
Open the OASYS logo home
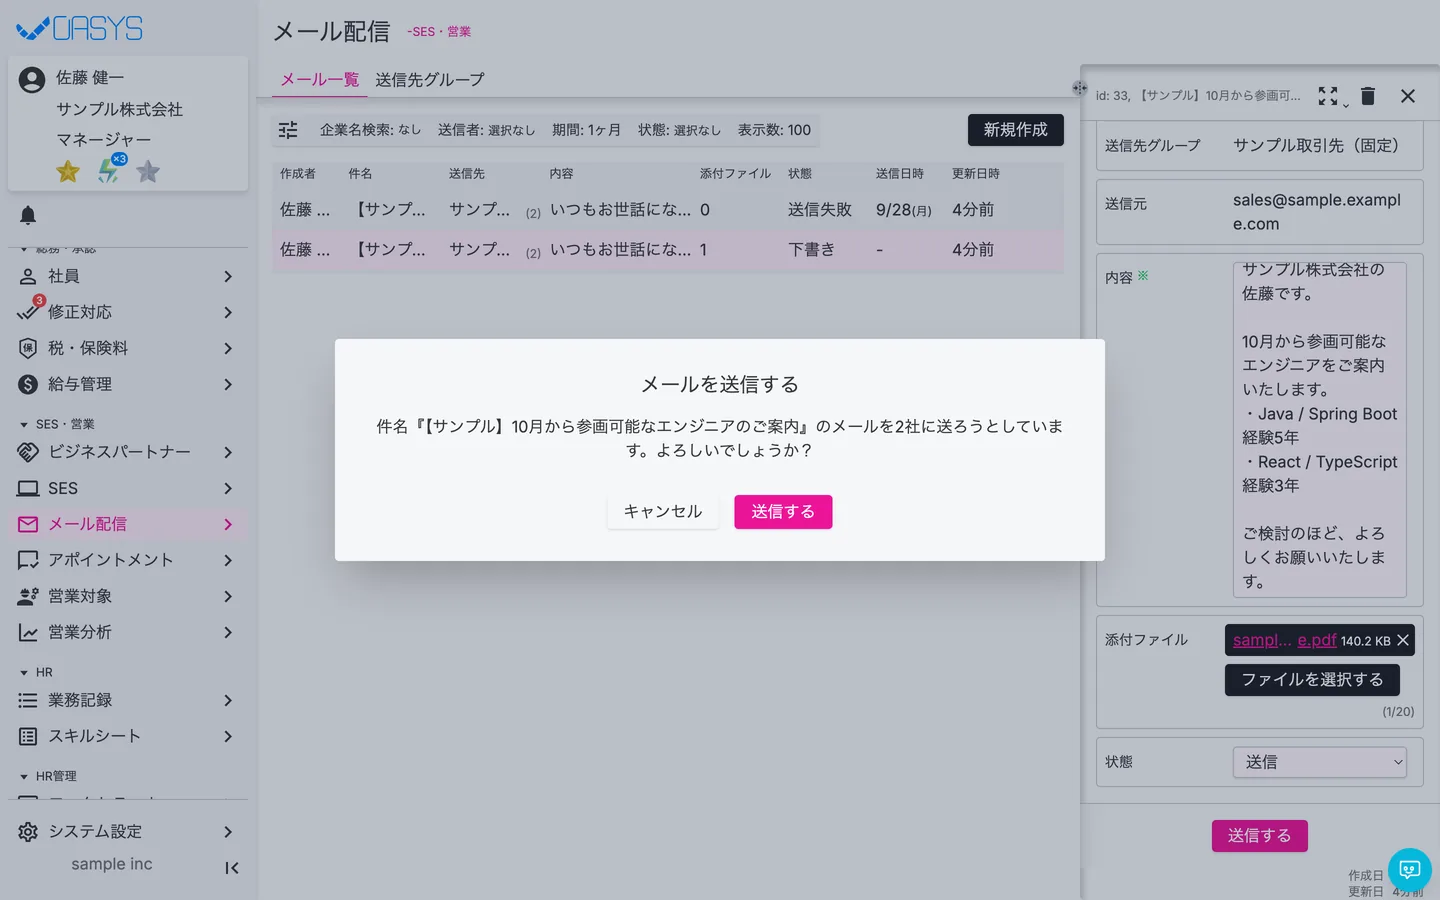click(80, 29)
